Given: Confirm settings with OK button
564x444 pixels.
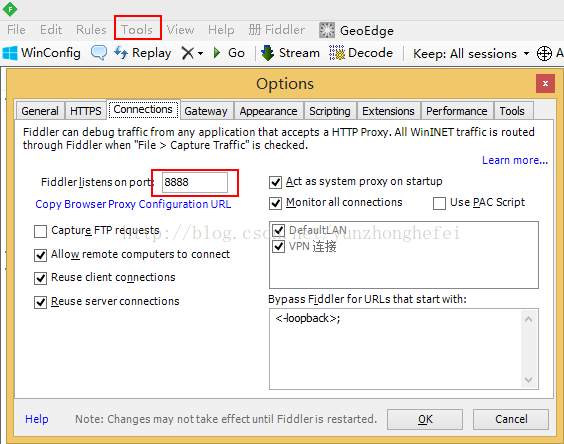Looking at the screenshot, I should 425,419.
